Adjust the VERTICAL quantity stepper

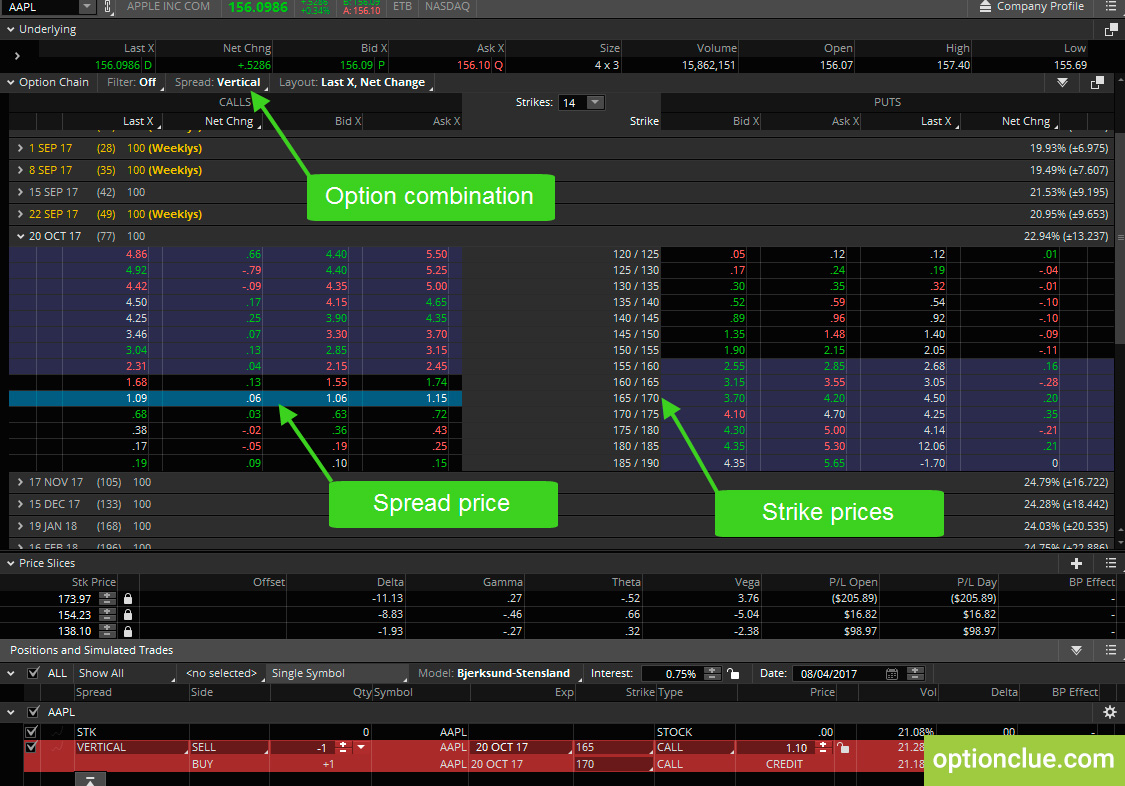pos(343,748)
